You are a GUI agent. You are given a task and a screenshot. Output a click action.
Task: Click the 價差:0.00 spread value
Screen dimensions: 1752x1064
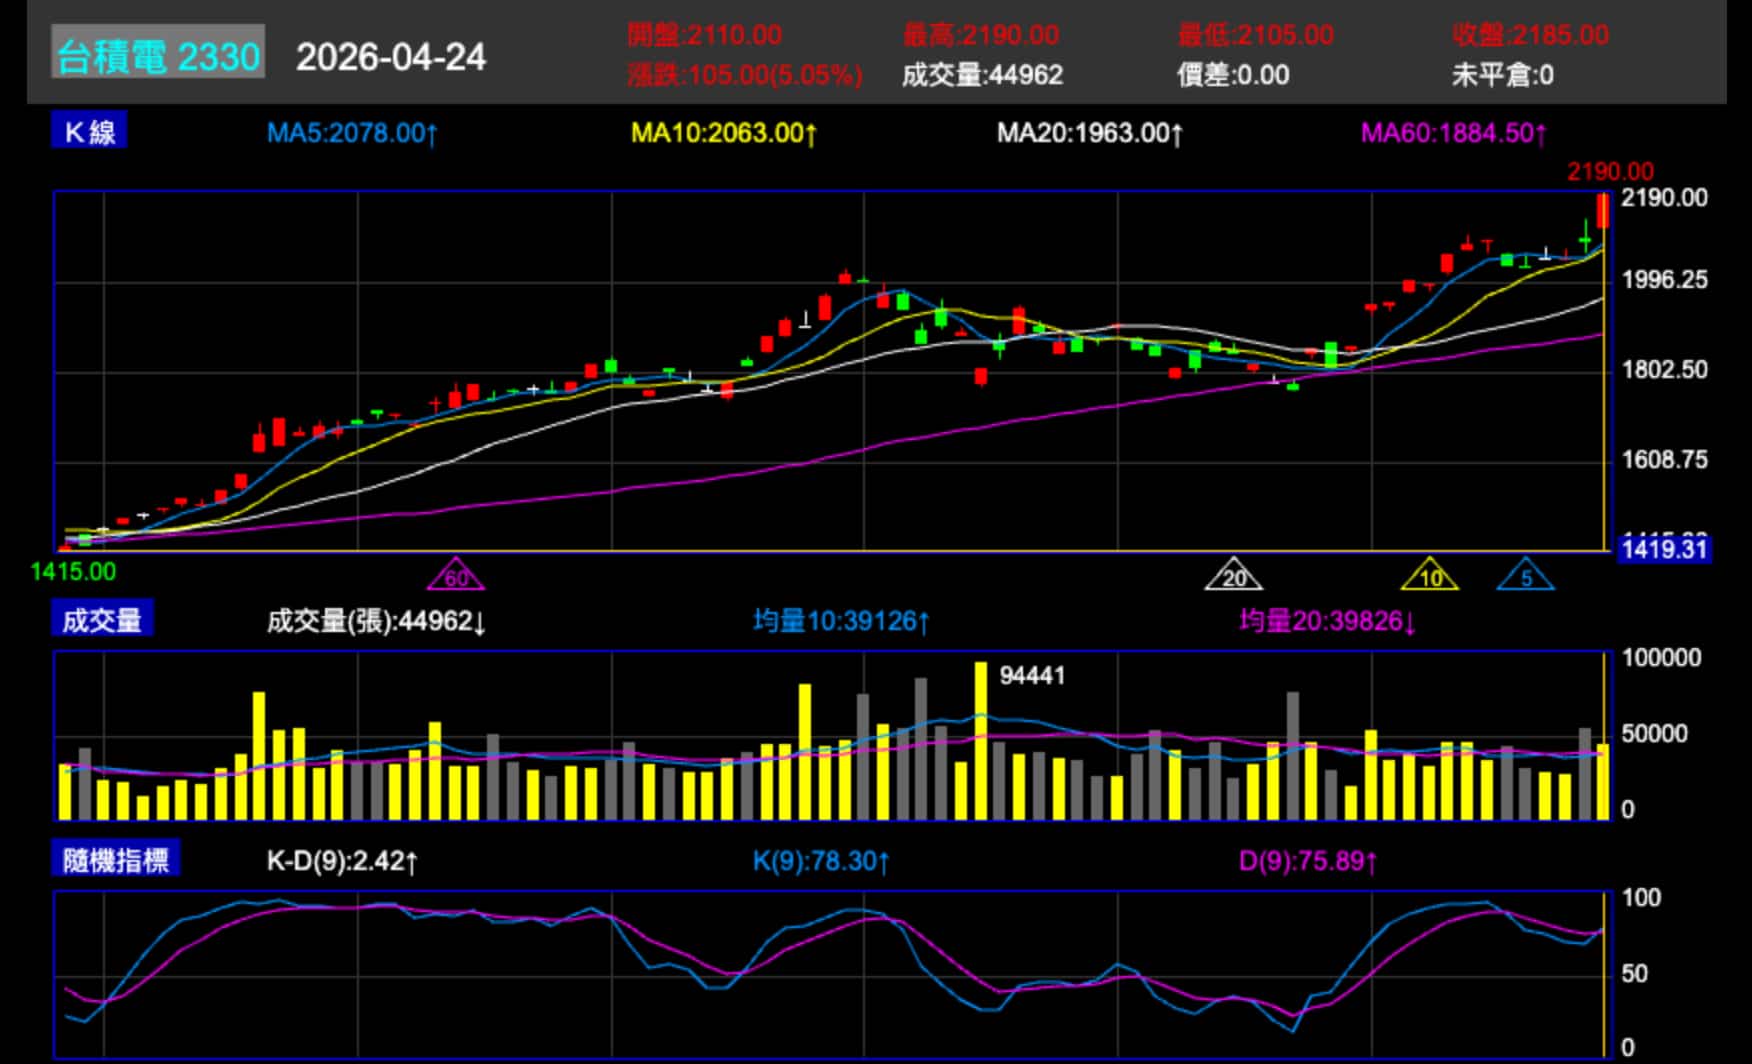(x=1233, y=75)
